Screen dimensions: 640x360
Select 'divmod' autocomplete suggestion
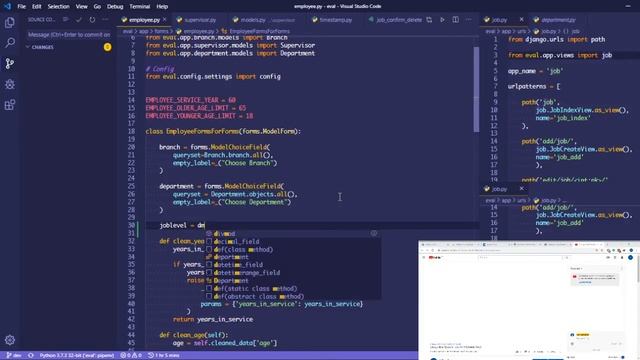292,233
